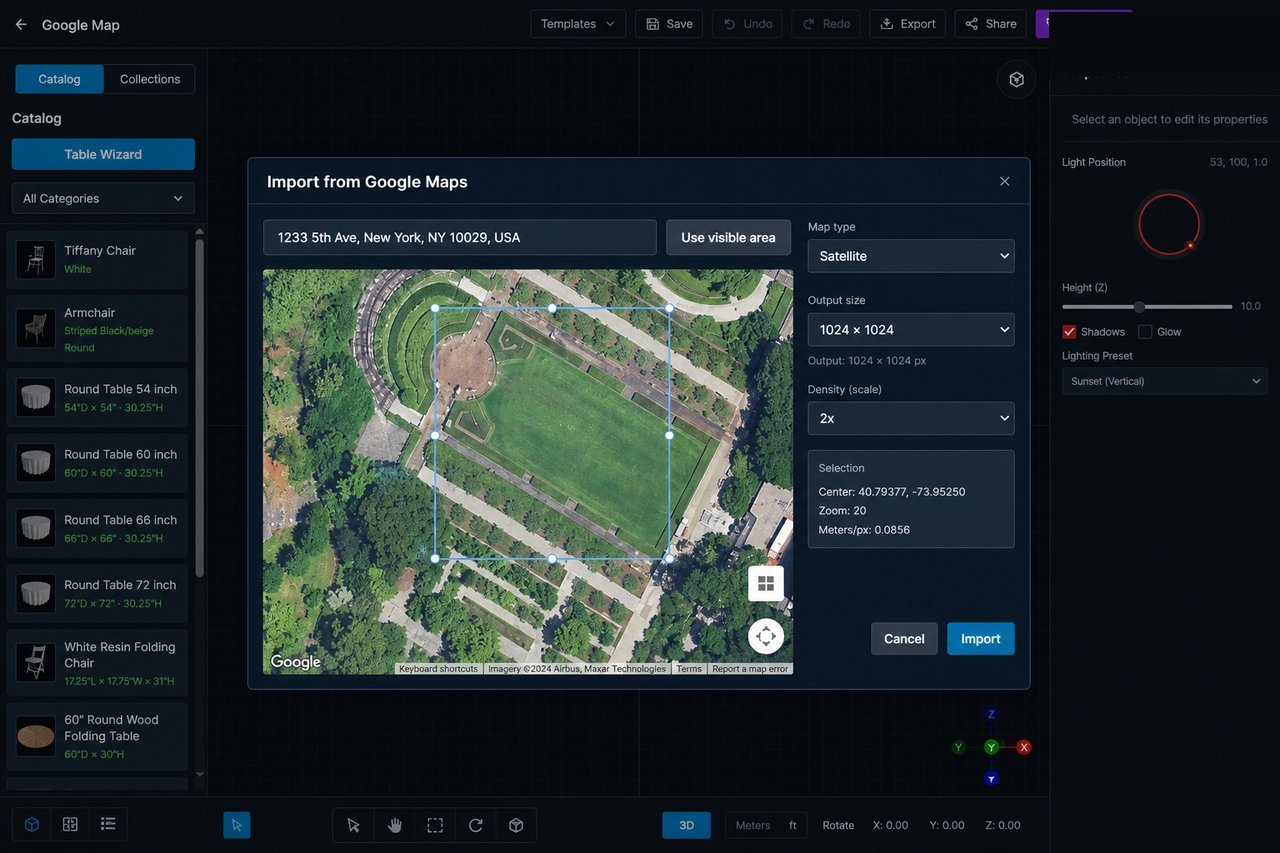Click the catalog list scrollbar

tap(199, 408)
